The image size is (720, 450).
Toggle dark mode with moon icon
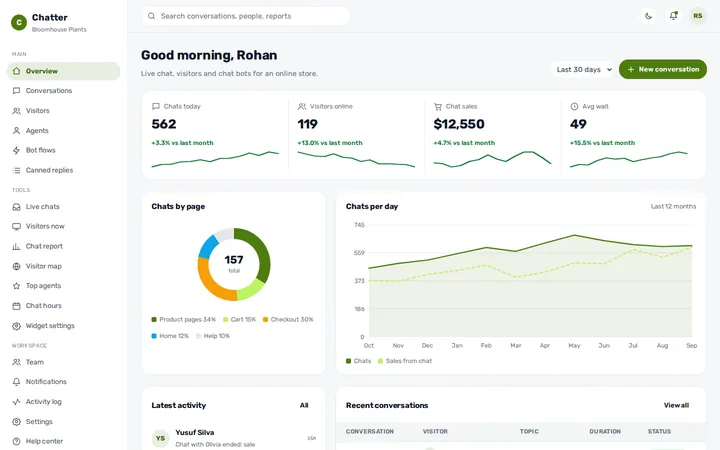[648, 16]
